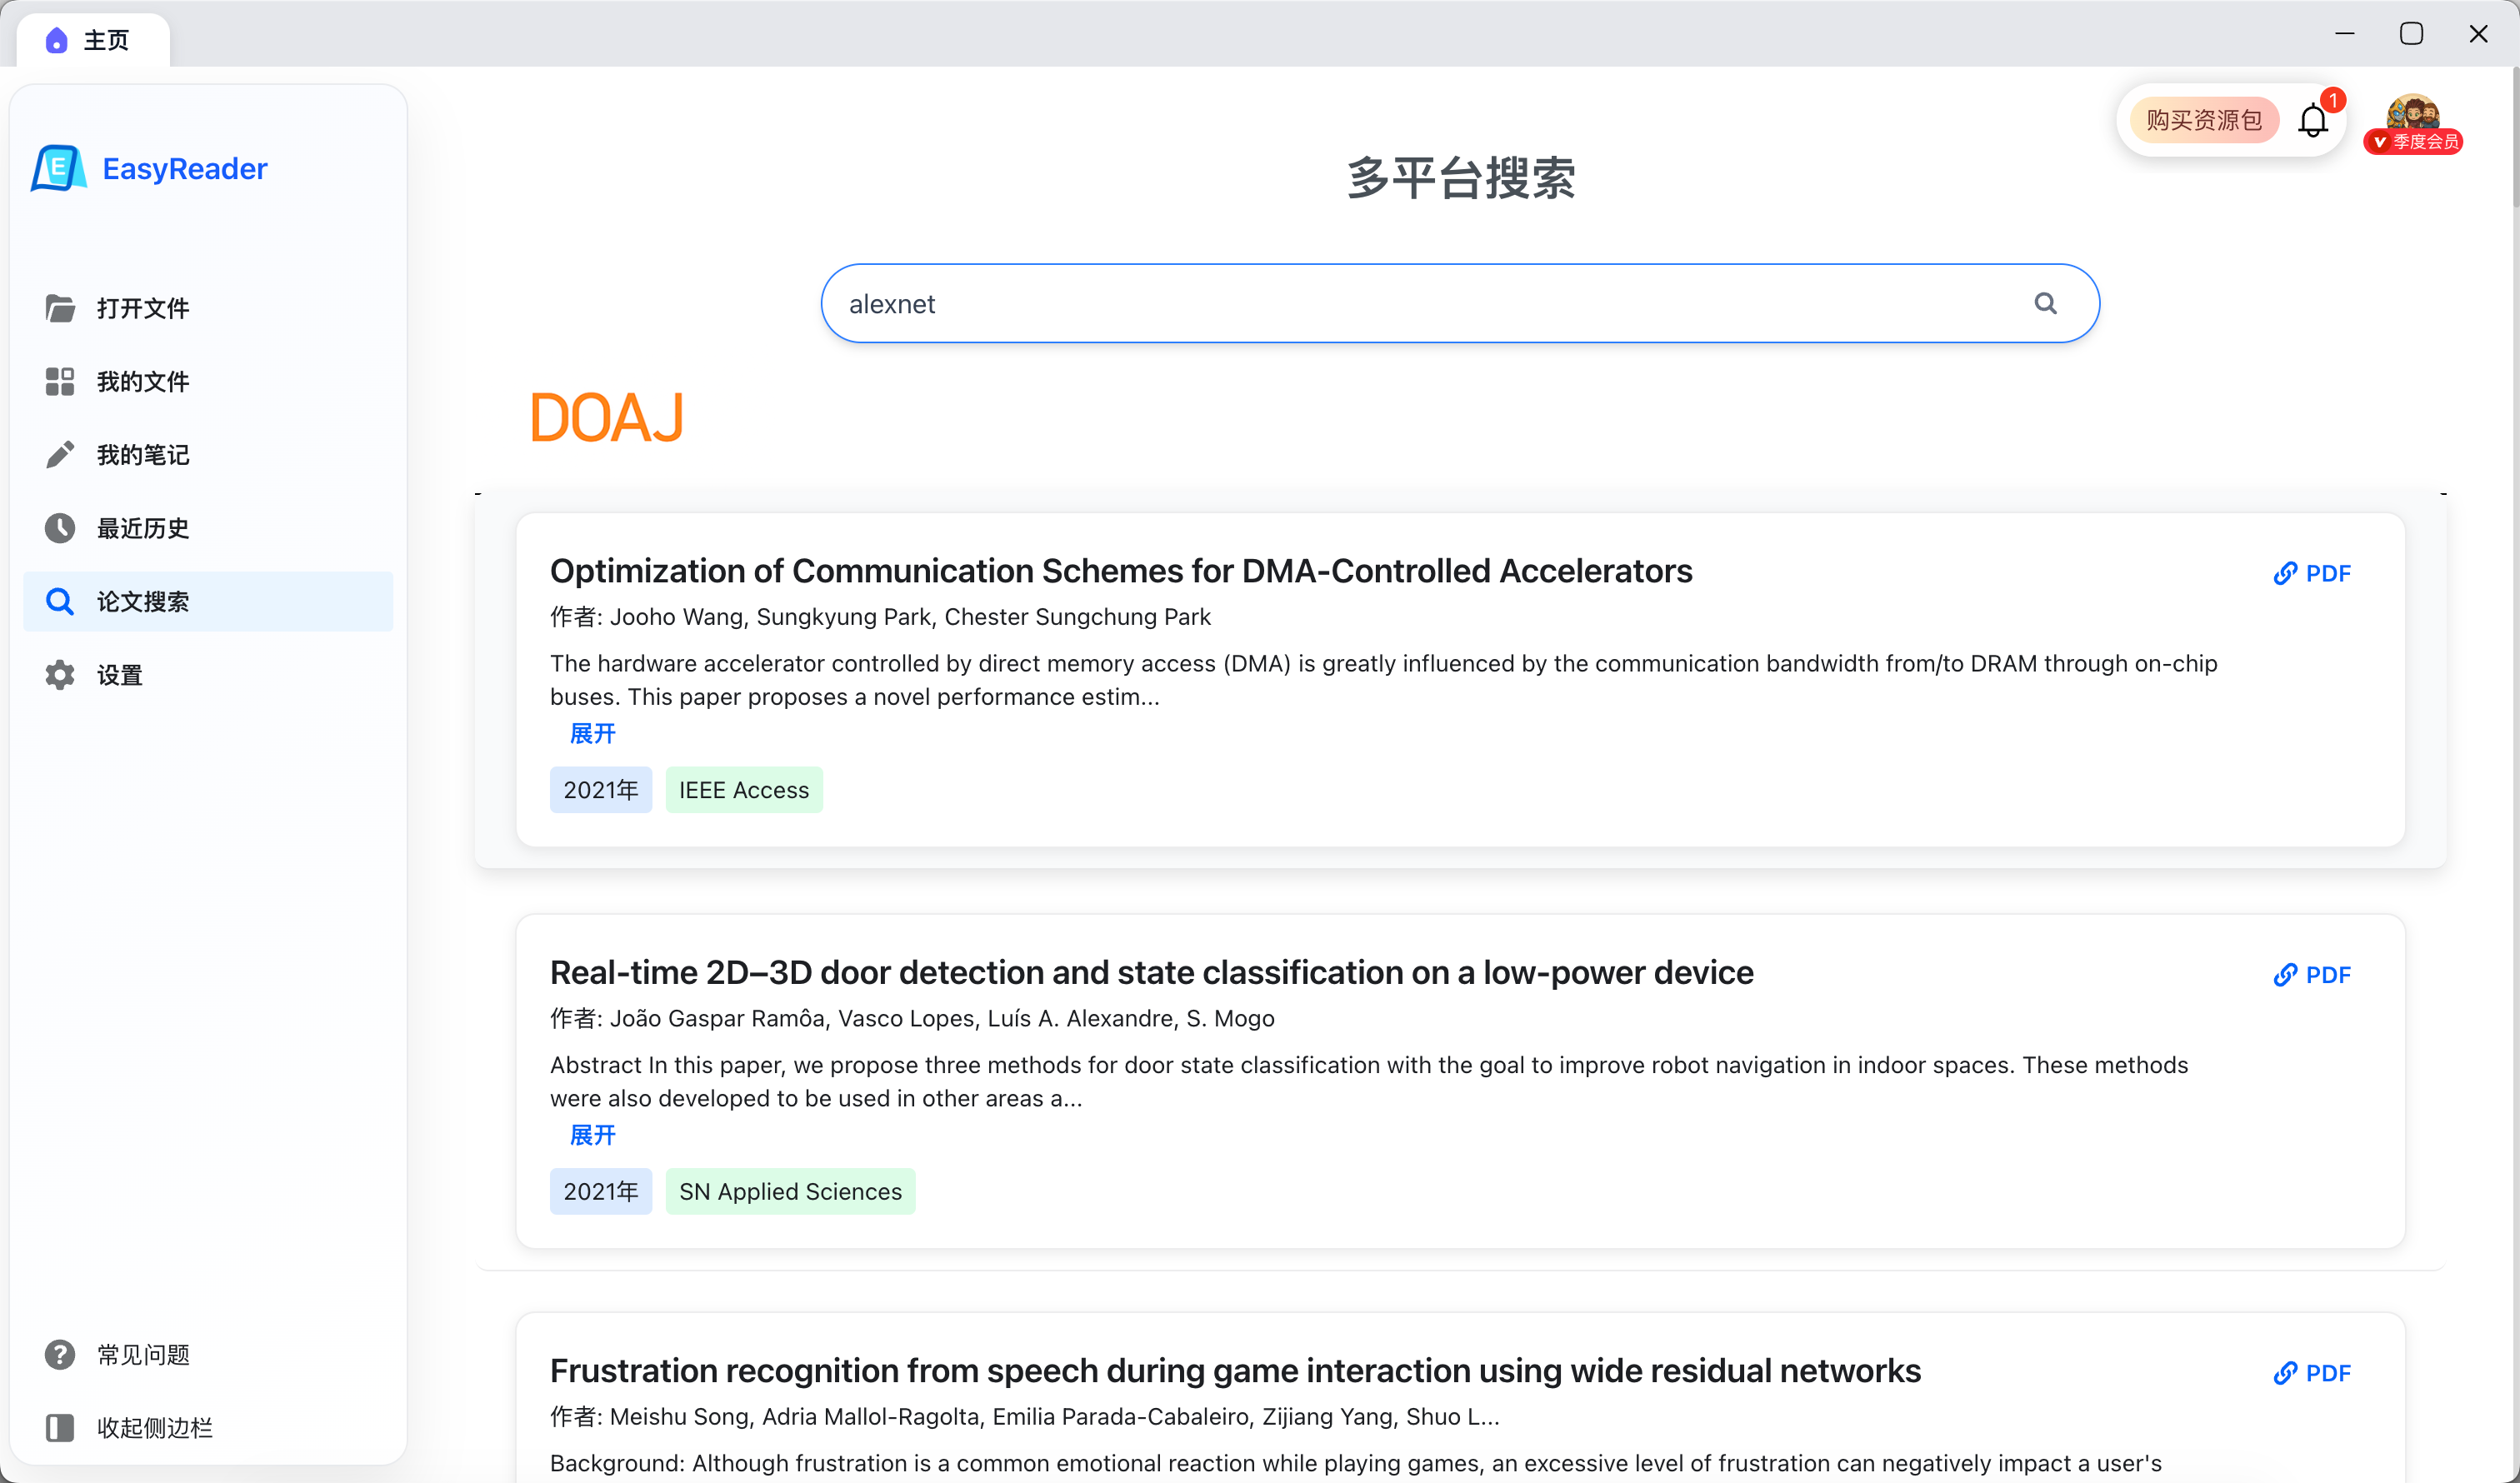
Task: Open the notification bell
Action: [x=2313, y=121]
